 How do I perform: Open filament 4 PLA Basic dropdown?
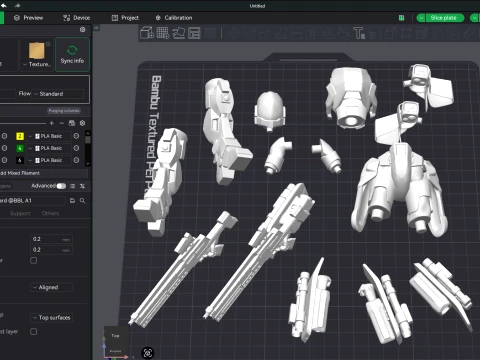50,148
